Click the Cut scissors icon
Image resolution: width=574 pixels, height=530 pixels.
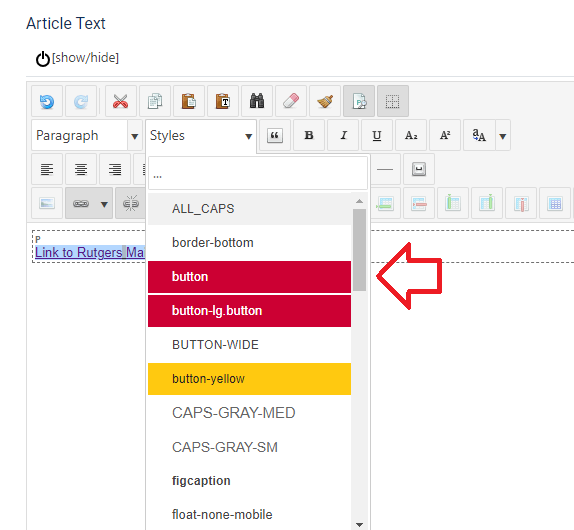pyautogui.click(x=121, y=101)
